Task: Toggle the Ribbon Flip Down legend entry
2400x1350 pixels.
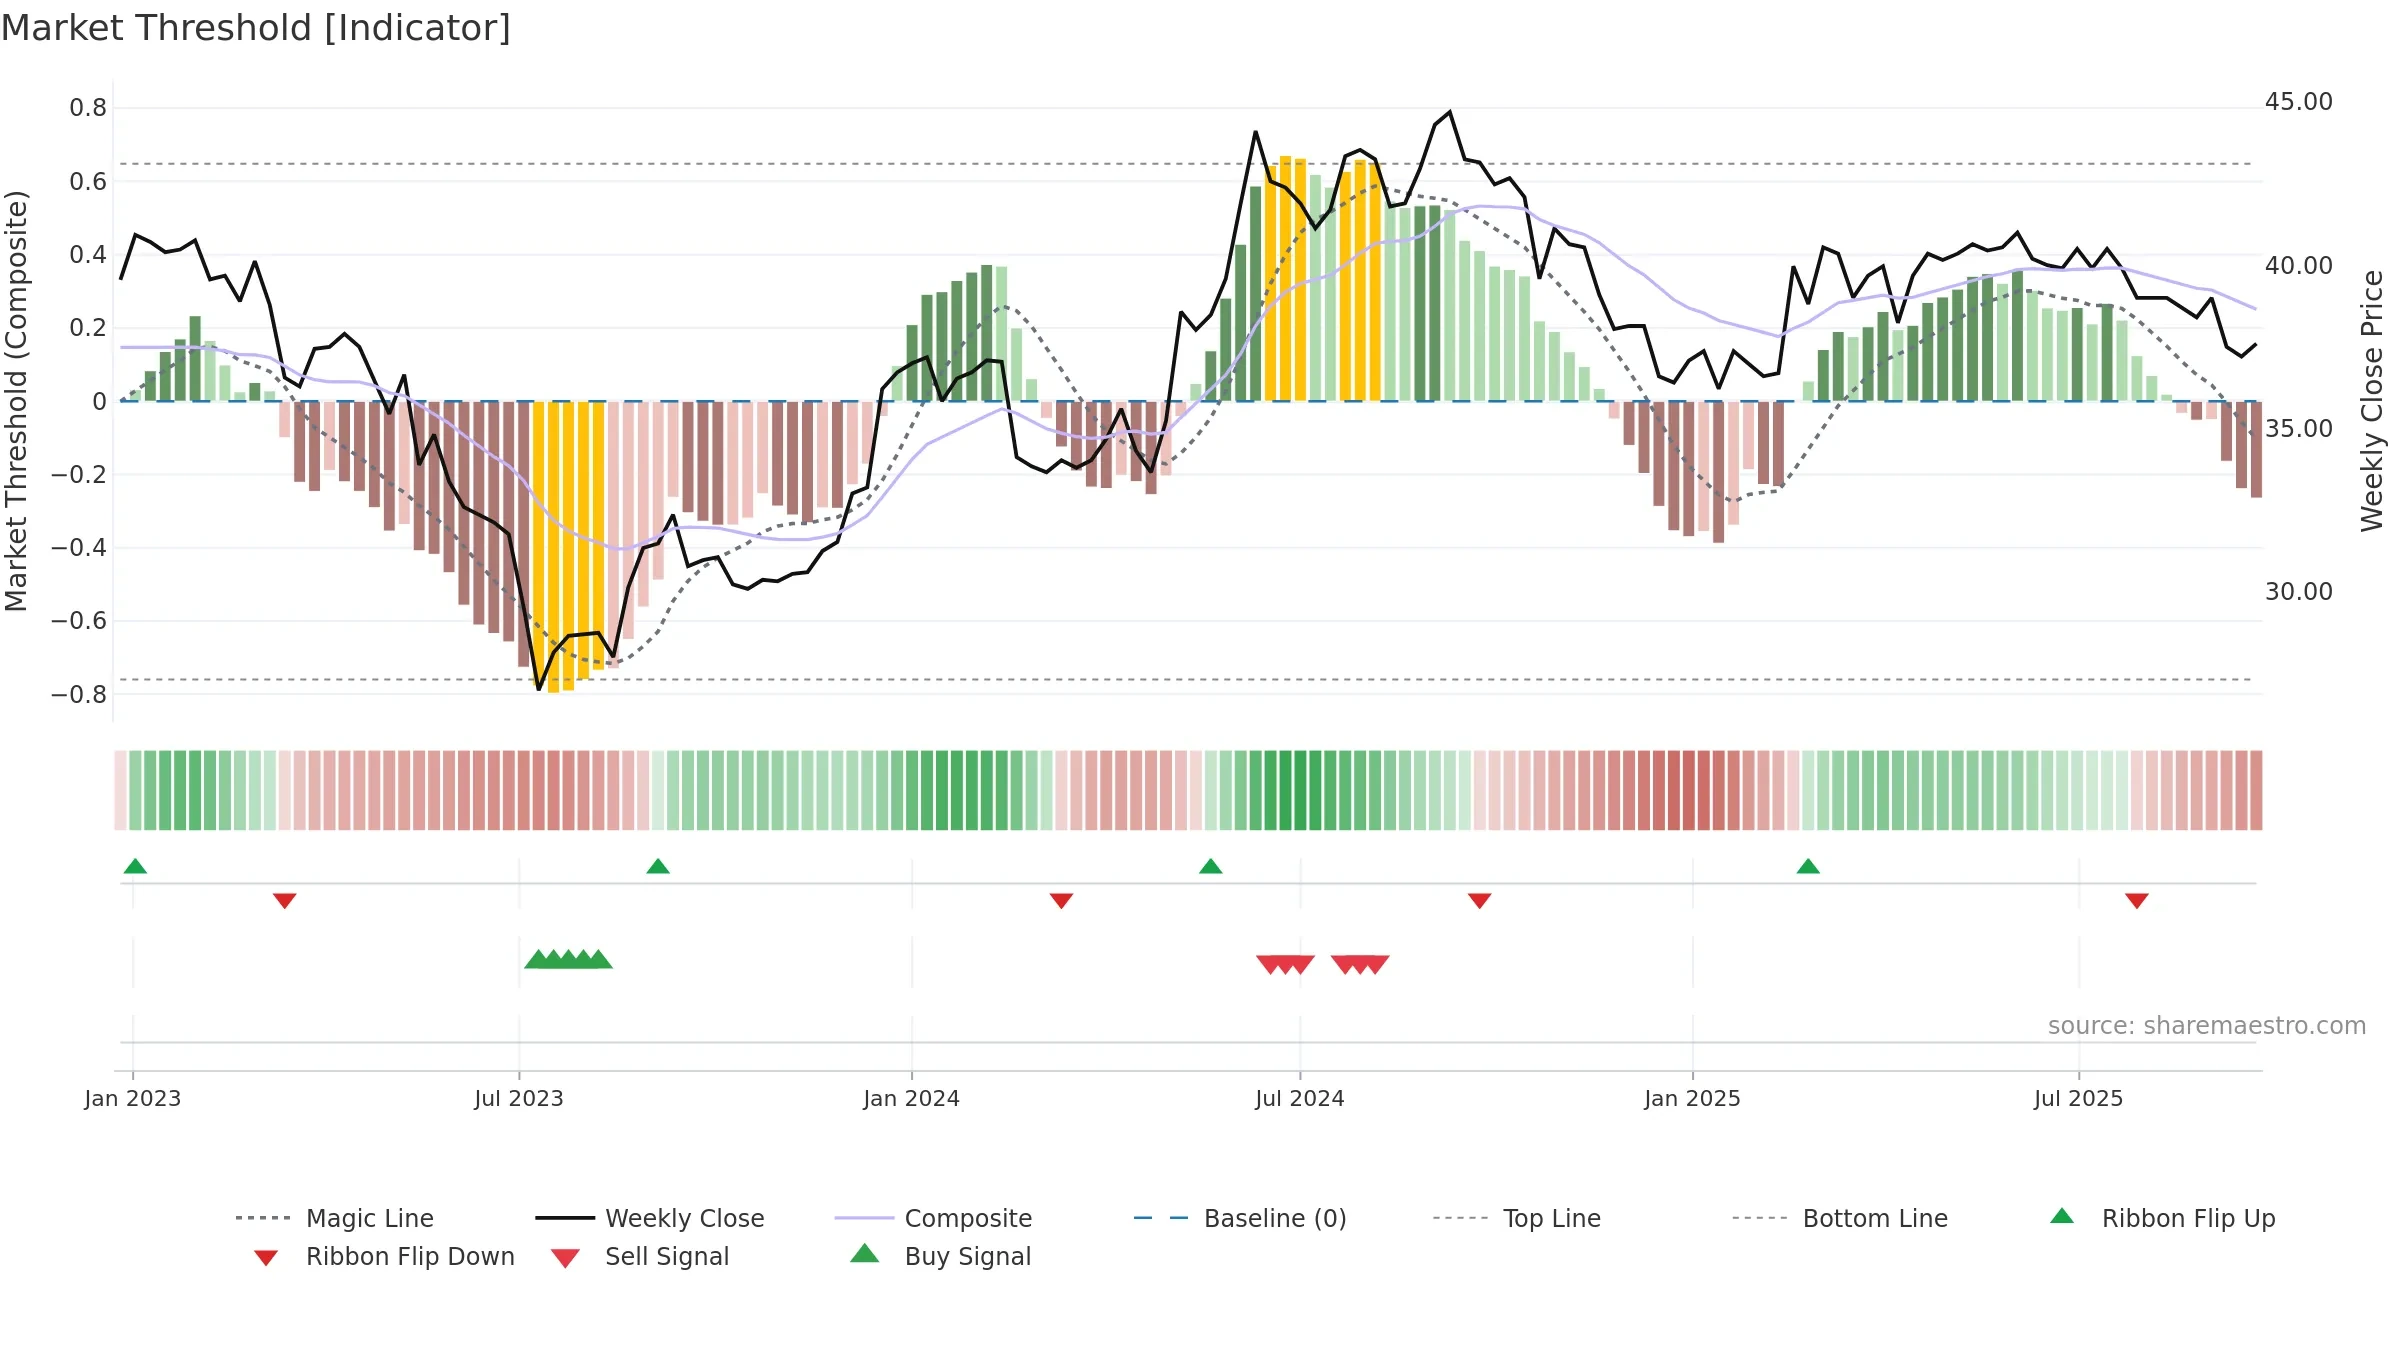Action: click(383, 1256)
